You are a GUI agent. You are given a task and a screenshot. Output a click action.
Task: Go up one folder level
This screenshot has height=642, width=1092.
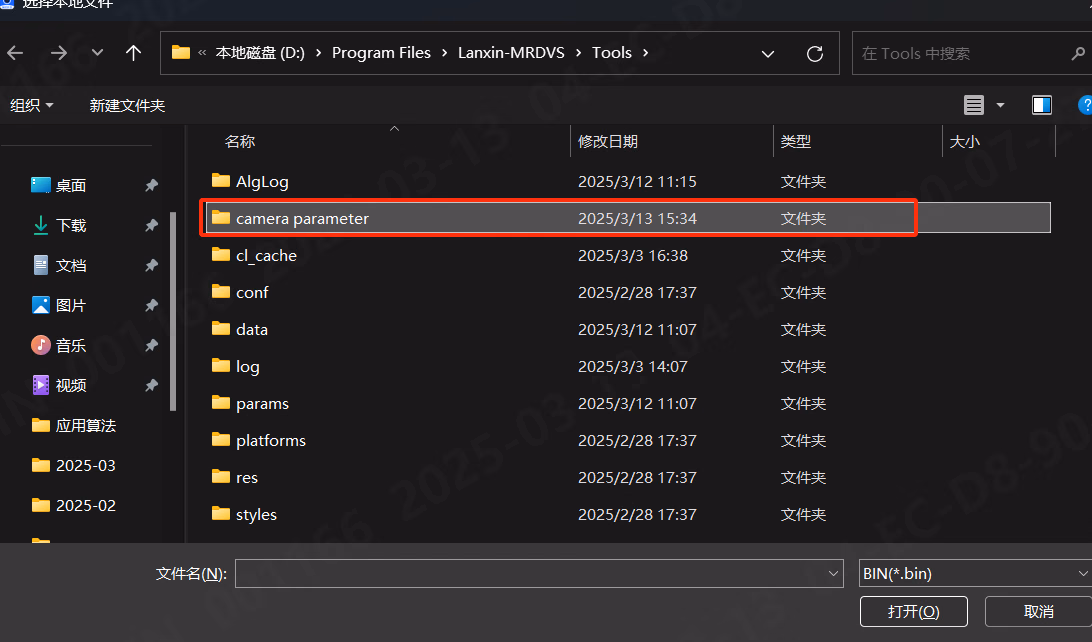(x=133, y=53)
